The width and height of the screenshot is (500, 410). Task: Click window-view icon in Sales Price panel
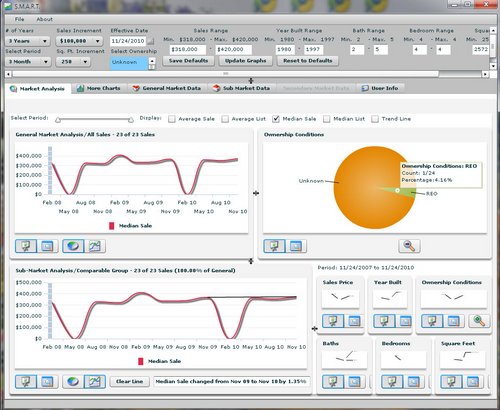353,321
